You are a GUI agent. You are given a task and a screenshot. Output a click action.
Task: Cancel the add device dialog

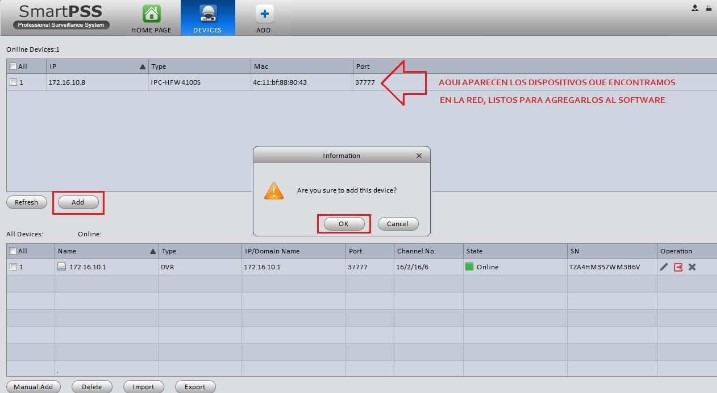click(398, 224)
